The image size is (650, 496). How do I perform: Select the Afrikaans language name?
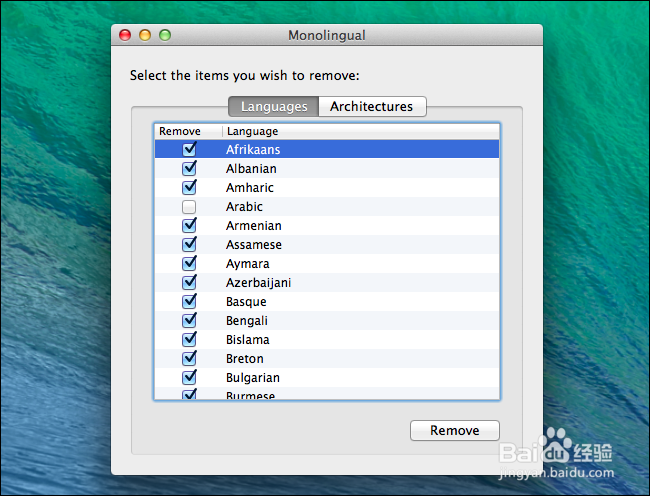pos(253,150)
